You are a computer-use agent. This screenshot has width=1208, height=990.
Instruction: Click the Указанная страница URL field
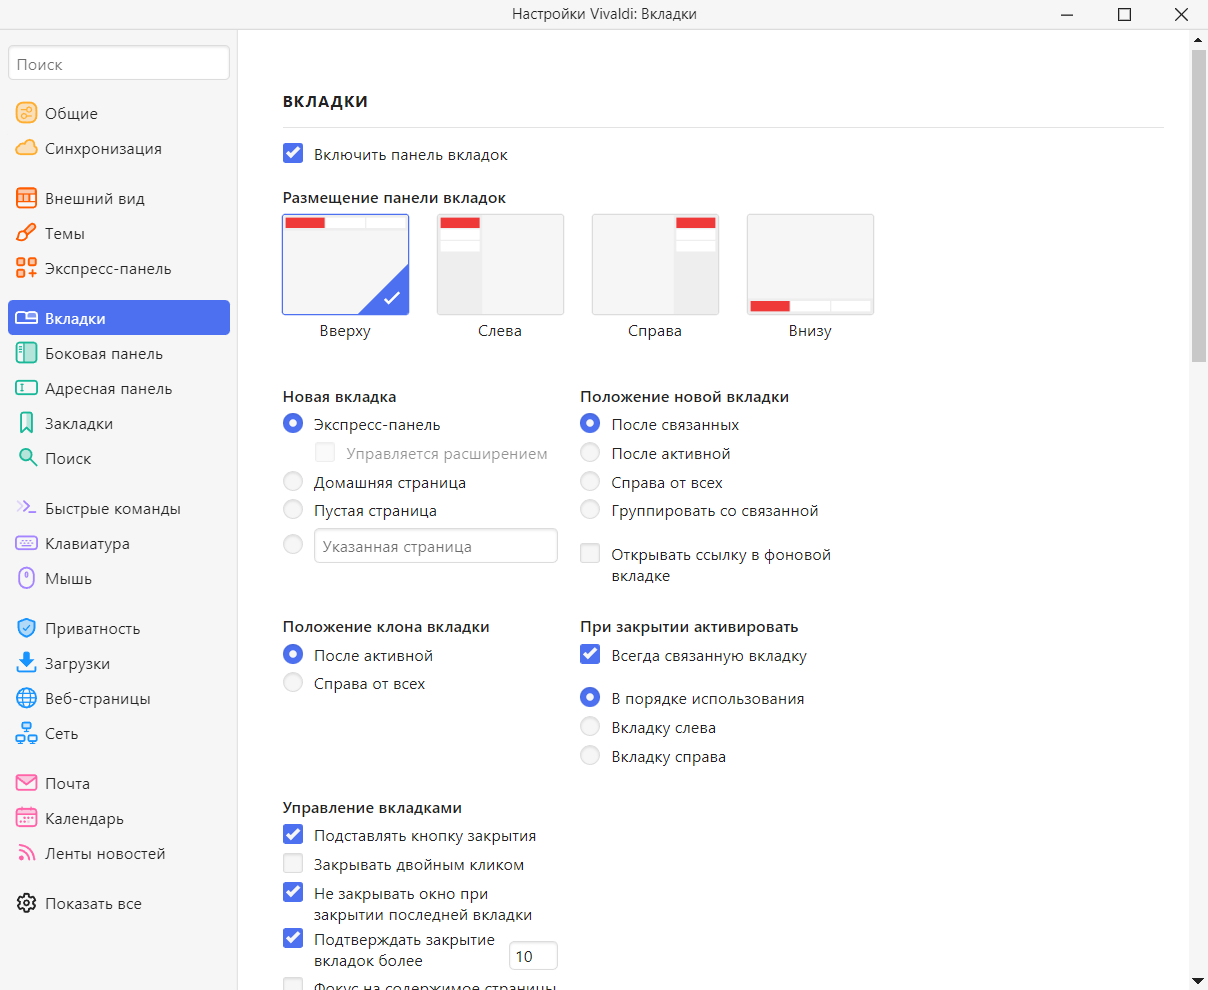(x=436, y=546)
